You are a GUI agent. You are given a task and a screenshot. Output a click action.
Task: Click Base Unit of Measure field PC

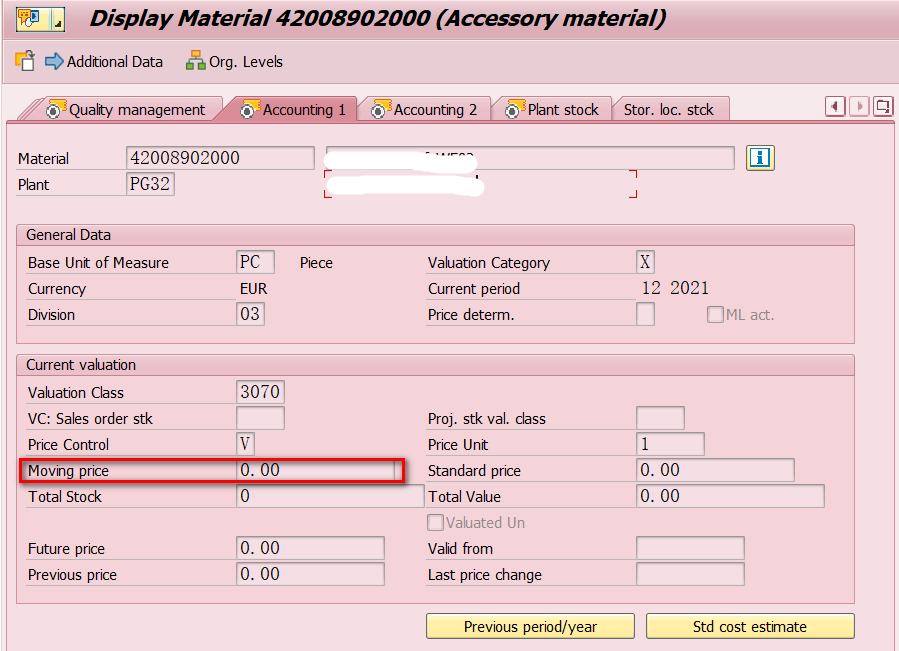tap(255, 262)
